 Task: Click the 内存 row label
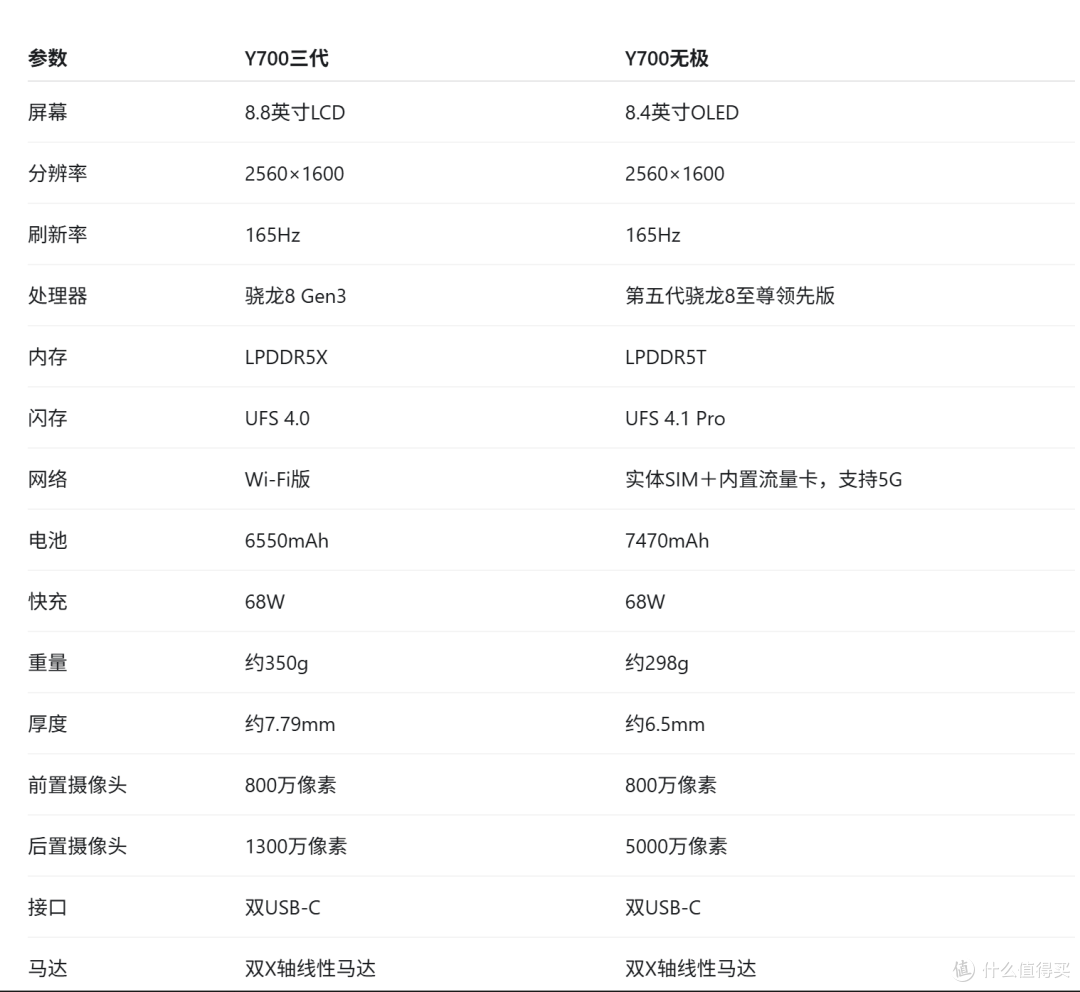click(48, 357)
